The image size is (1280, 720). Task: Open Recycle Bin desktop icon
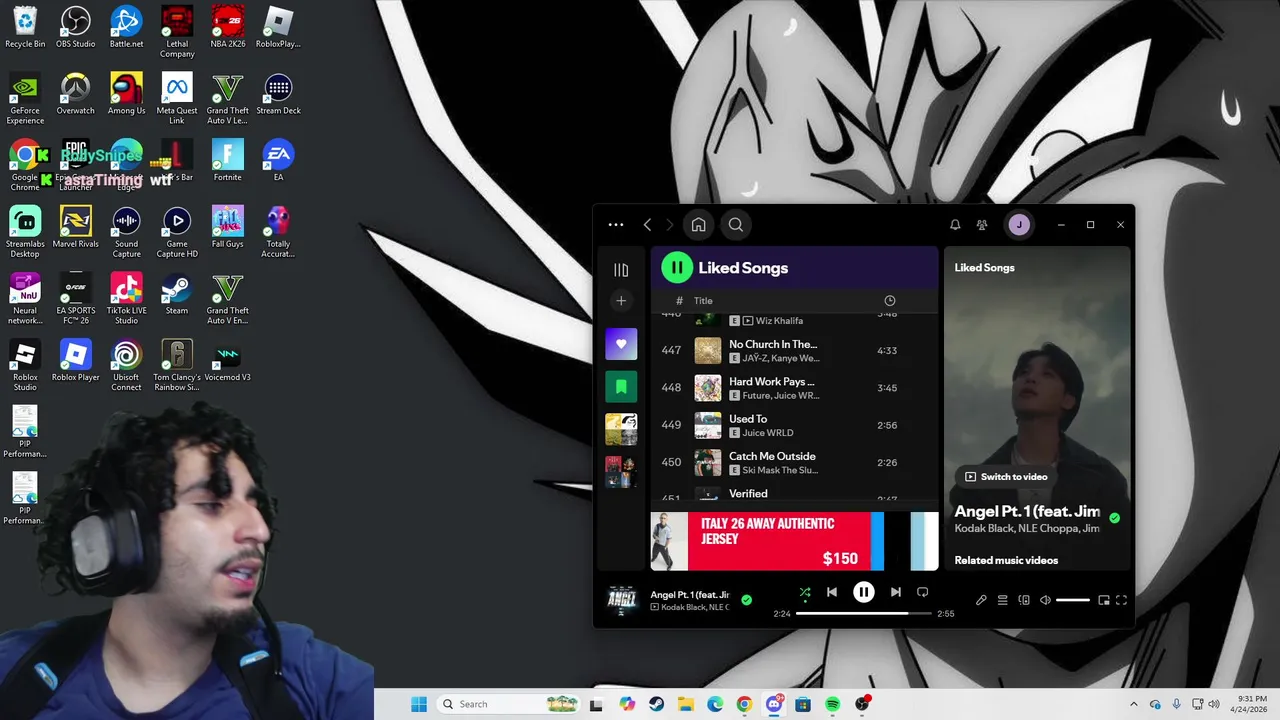pos(25,27)
